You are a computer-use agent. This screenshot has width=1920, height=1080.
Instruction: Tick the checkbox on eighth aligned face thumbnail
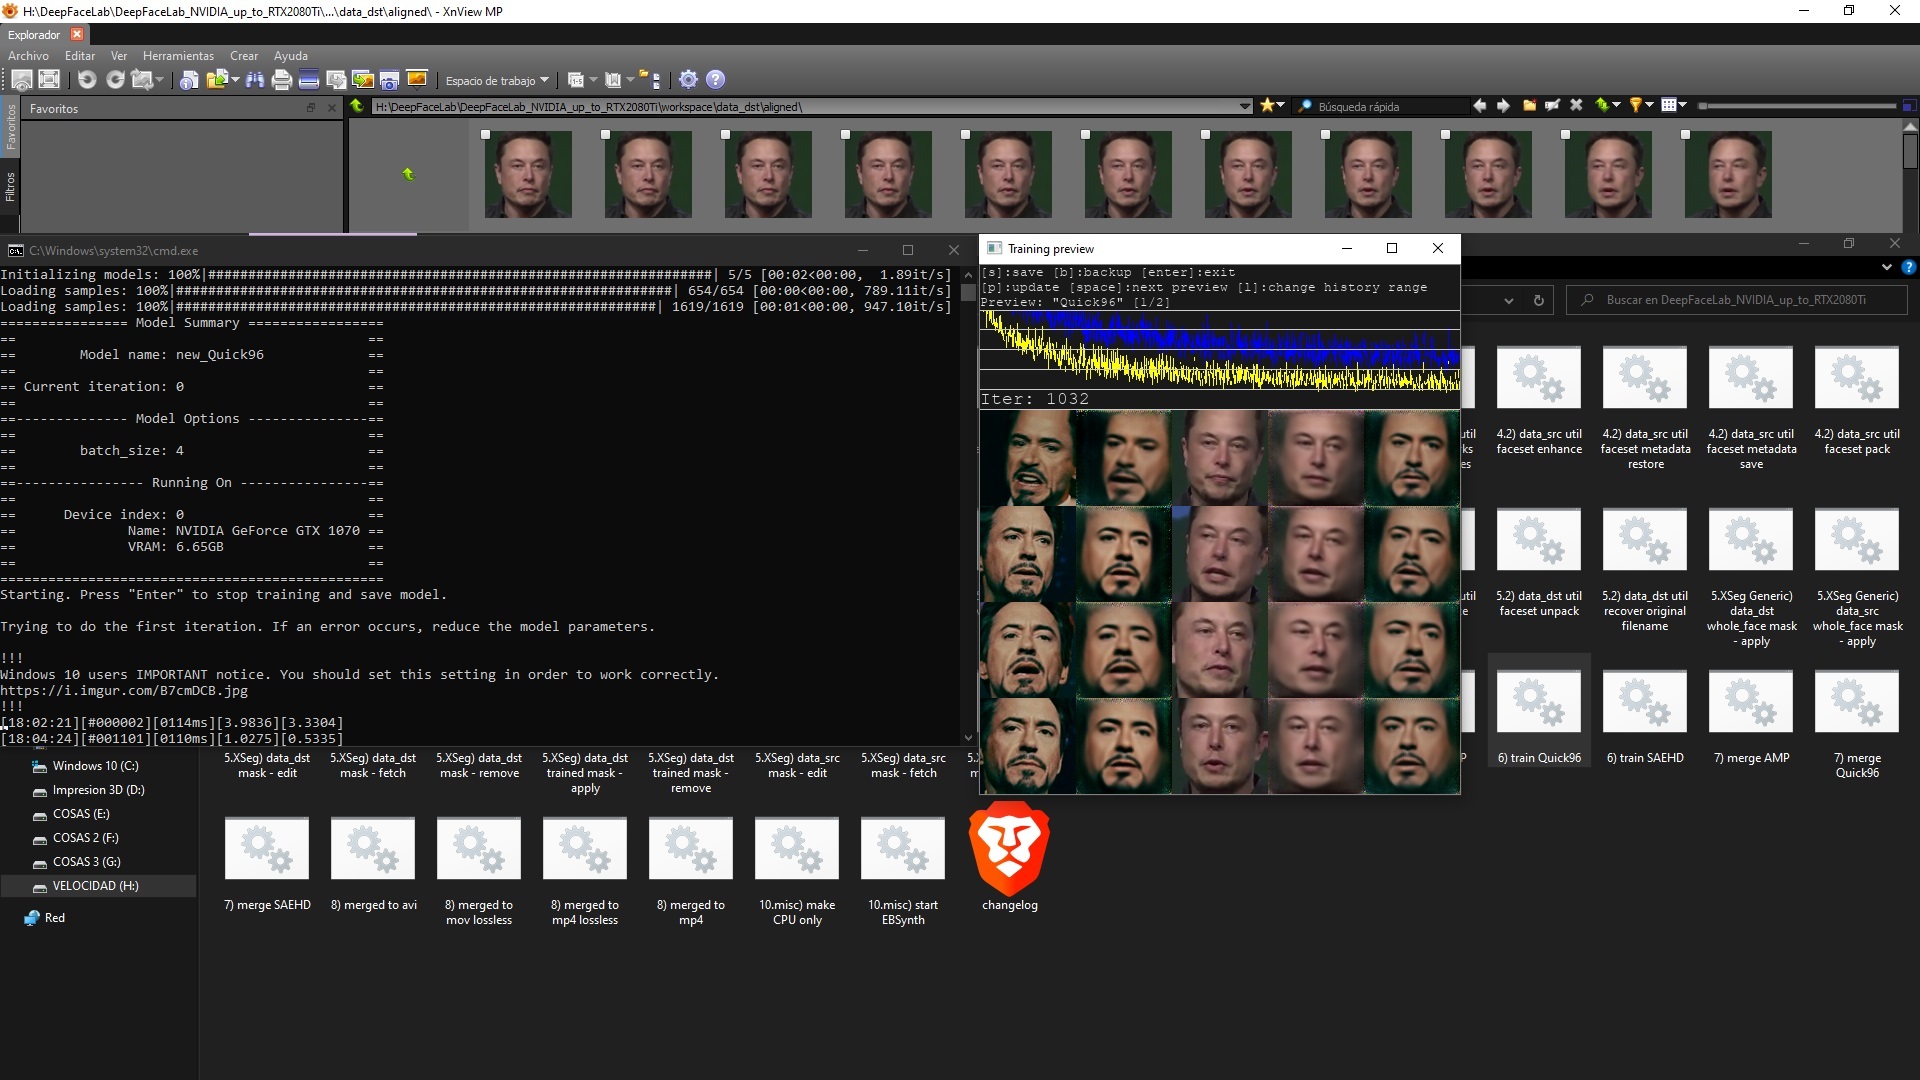point(1325,134)
